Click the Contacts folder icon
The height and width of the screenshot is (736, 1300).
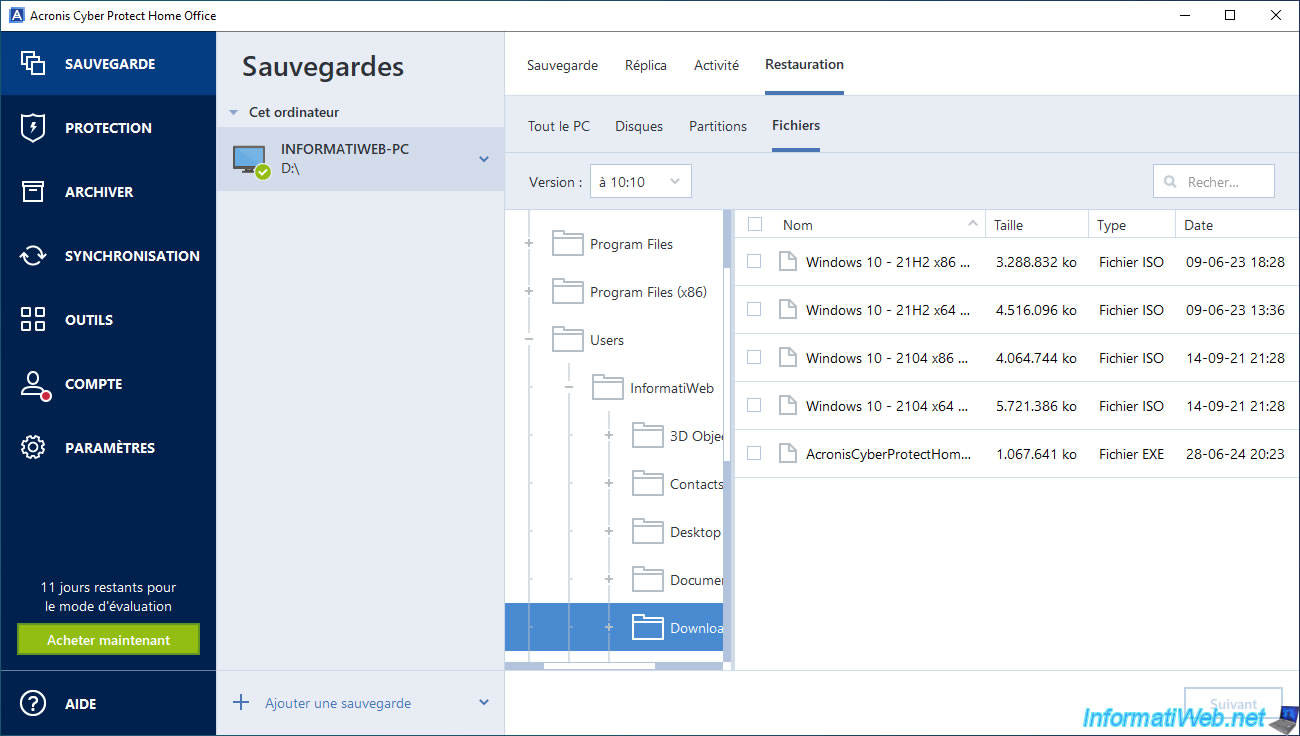pos(647,484)
